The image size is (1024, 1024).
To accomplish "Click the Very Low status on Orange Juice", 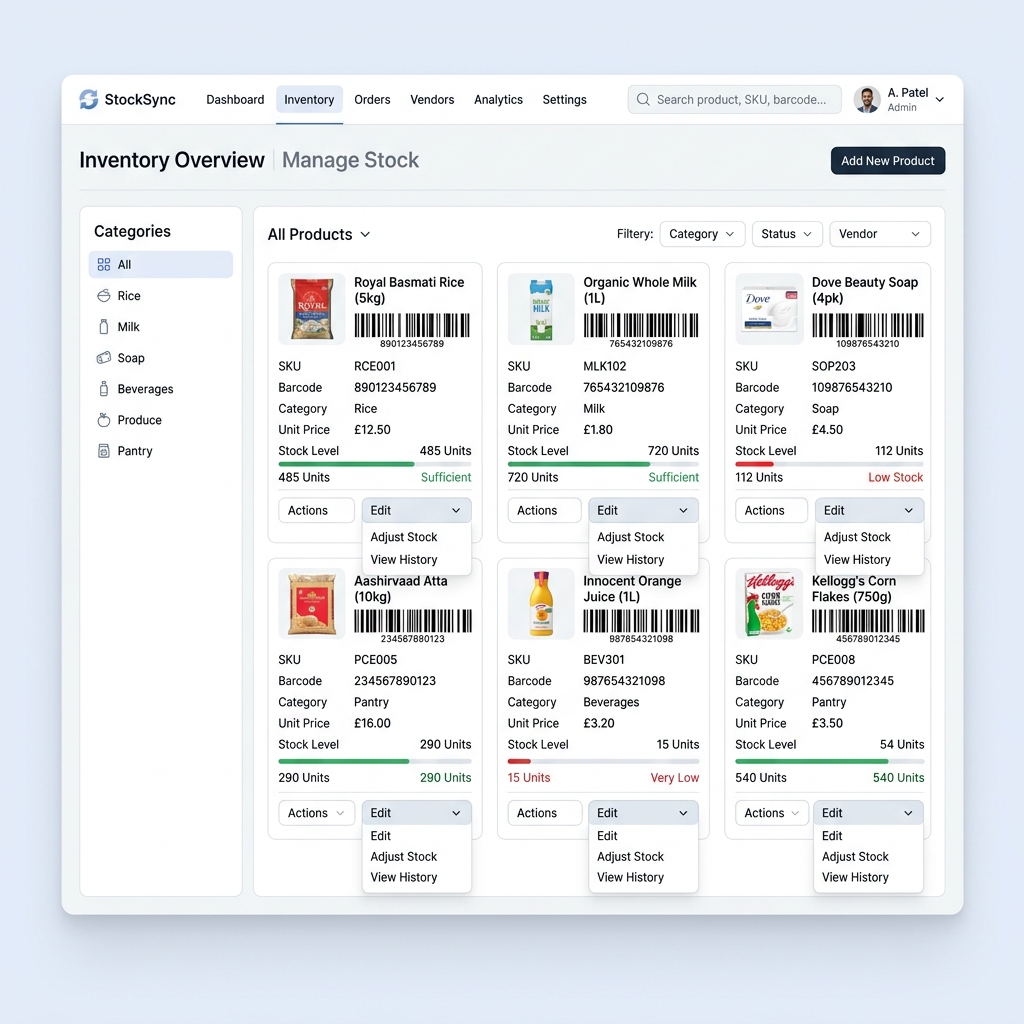I will tap(675, 778).
